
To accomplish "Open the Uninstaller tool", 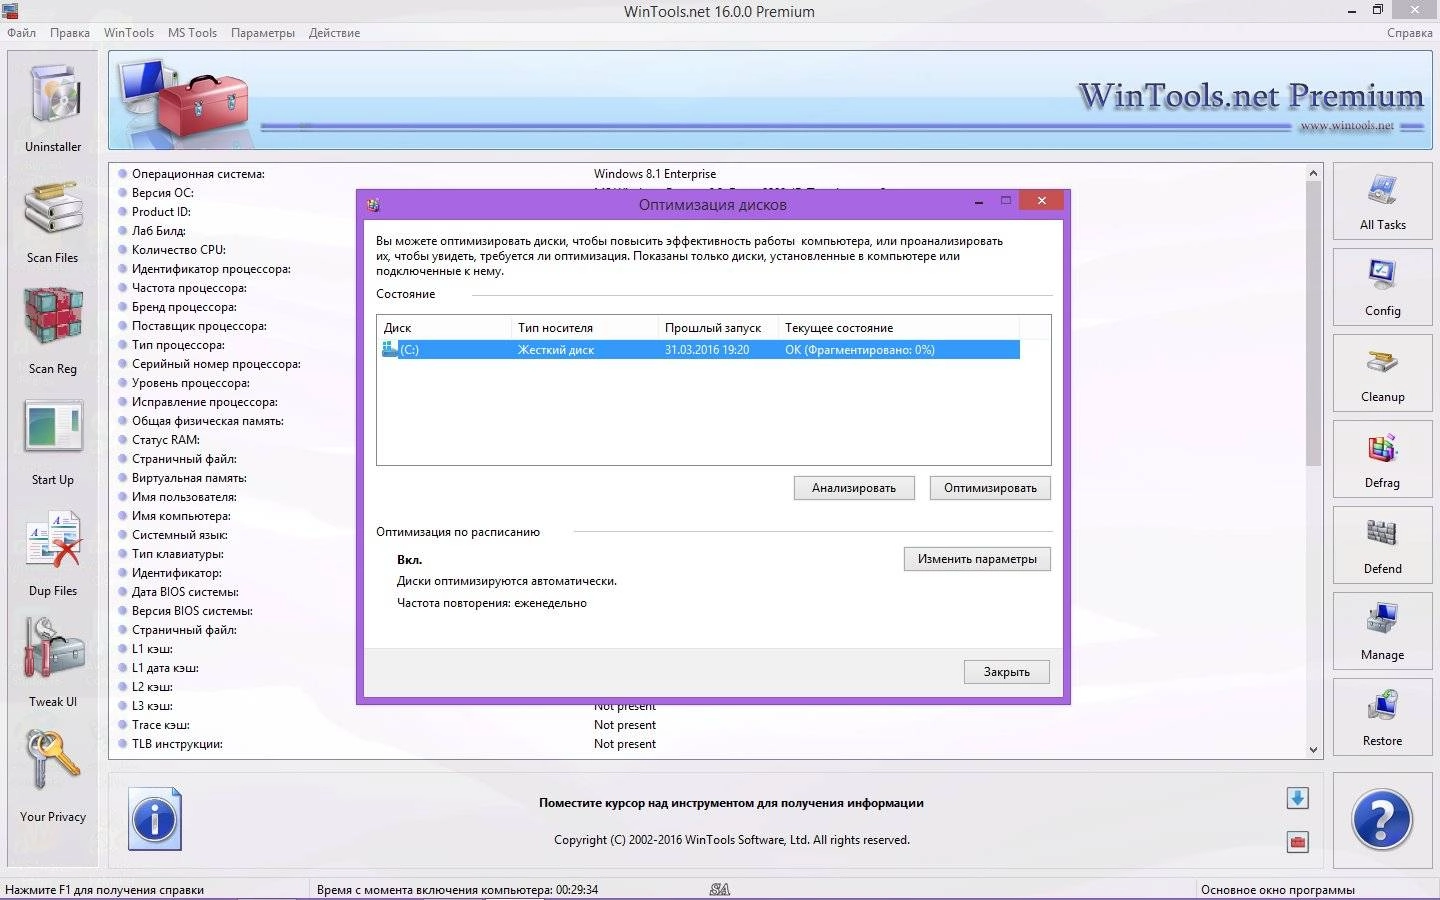I will [x=53, y=107].
